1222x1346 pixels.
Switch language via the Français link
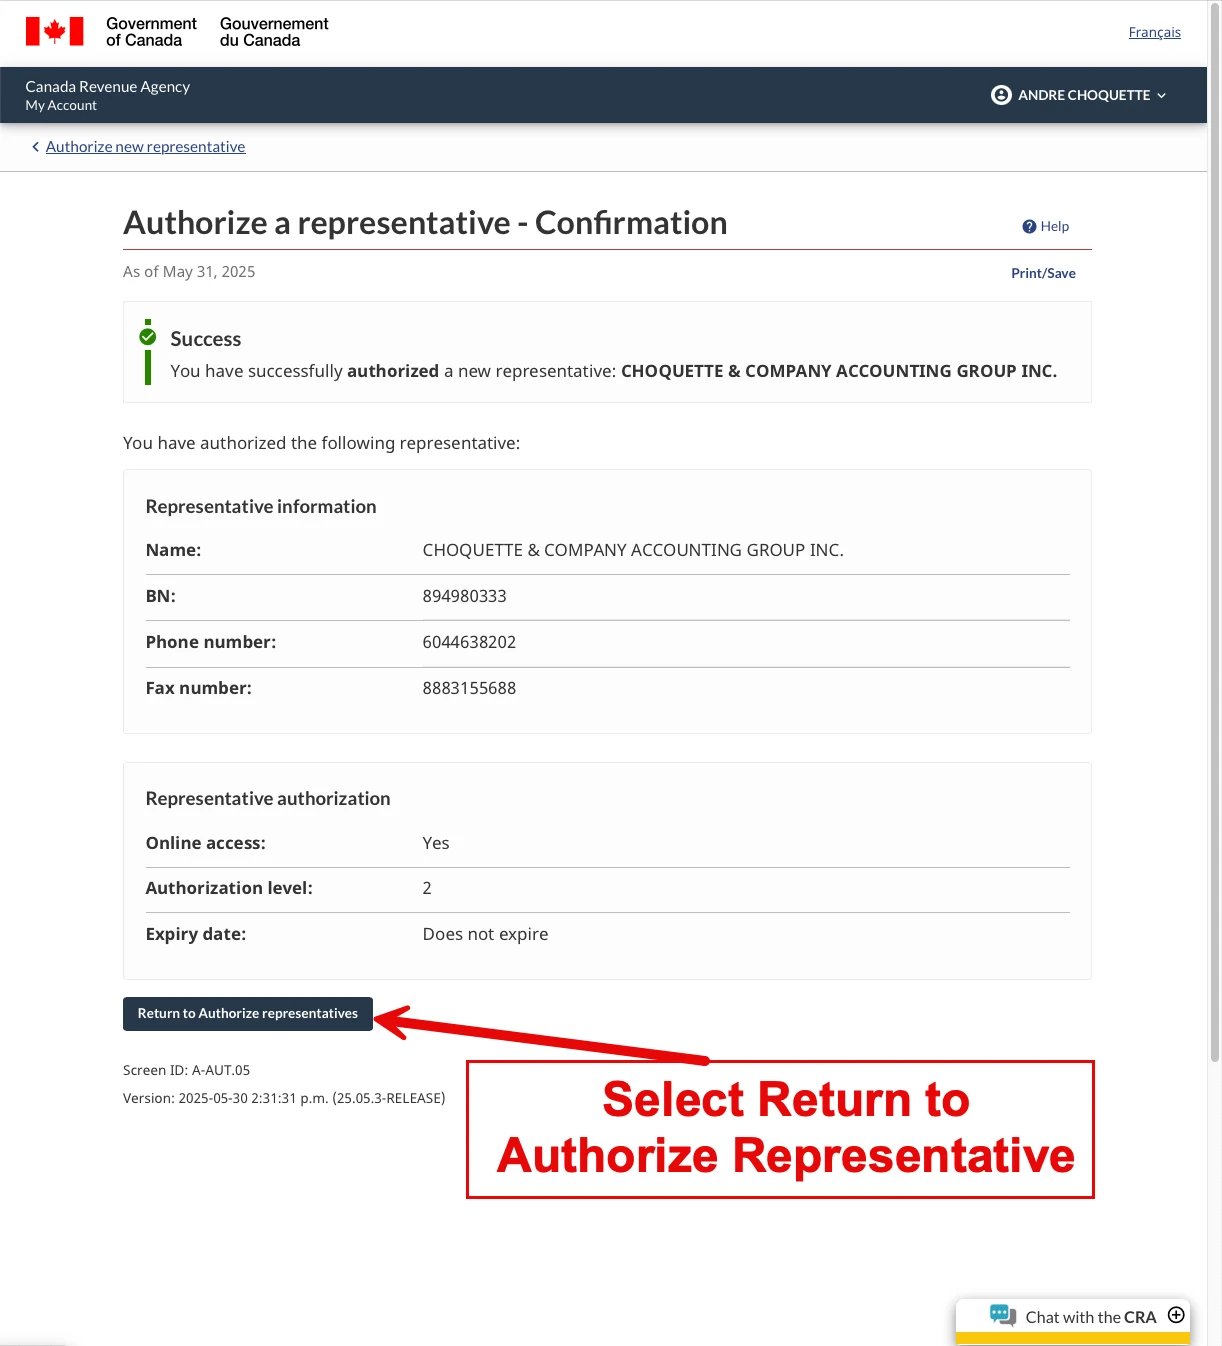click(1154, 33)
